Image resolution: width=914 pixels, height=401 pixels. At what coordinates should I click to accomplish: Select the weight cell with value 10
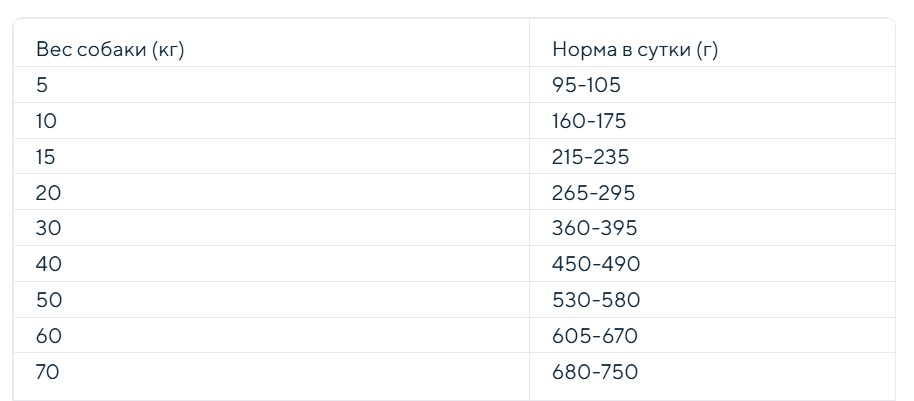(x=46, y=121)
